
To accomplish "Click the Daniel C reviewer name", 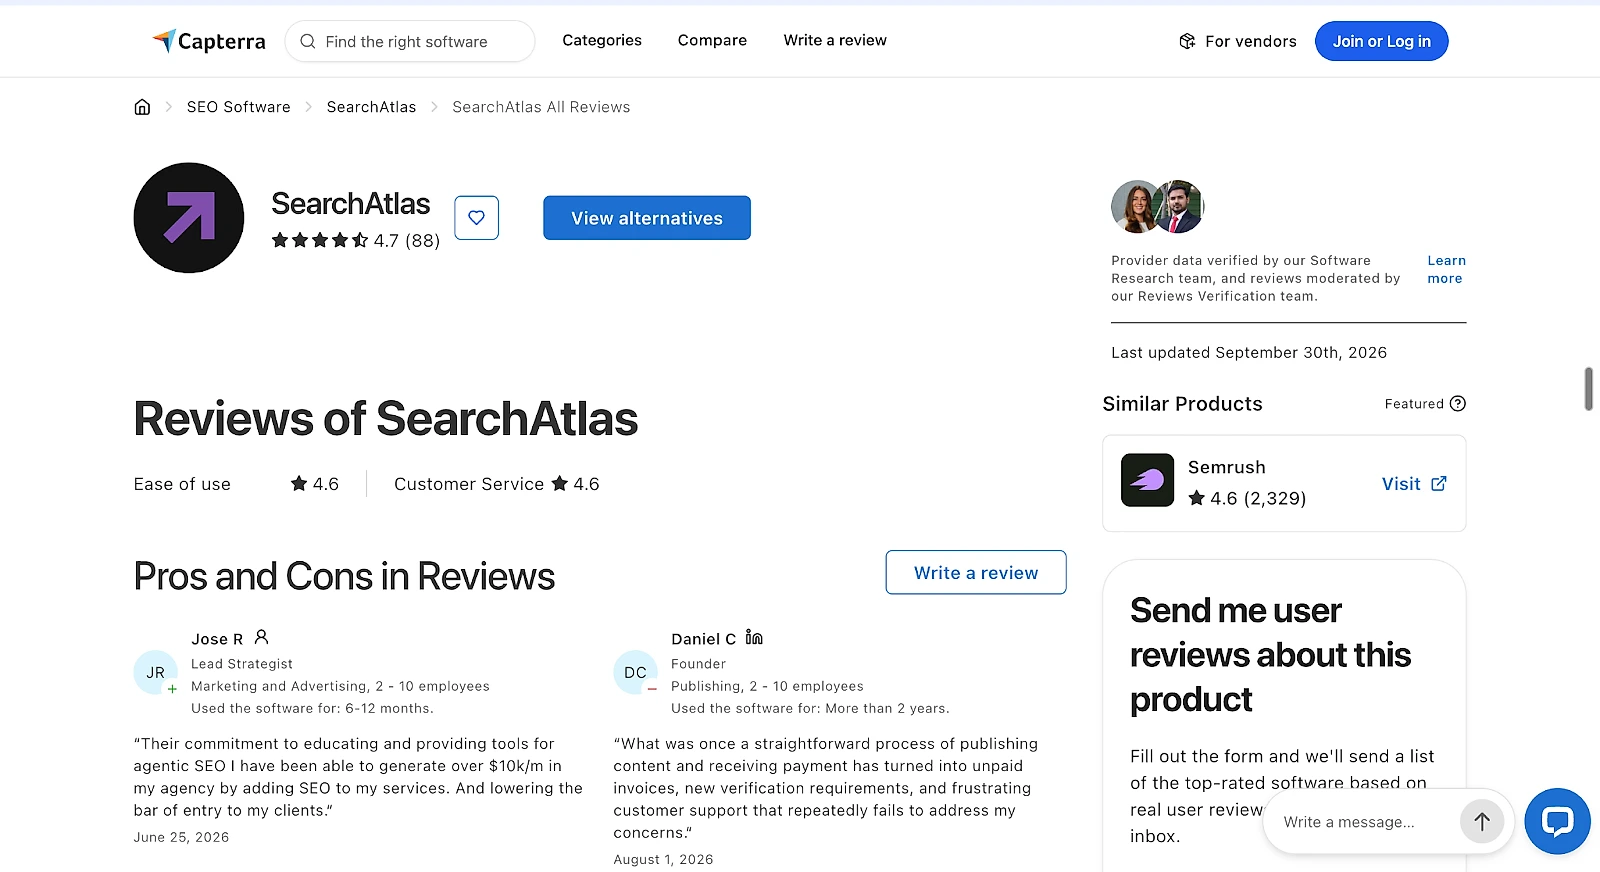I will click(703, 639).
